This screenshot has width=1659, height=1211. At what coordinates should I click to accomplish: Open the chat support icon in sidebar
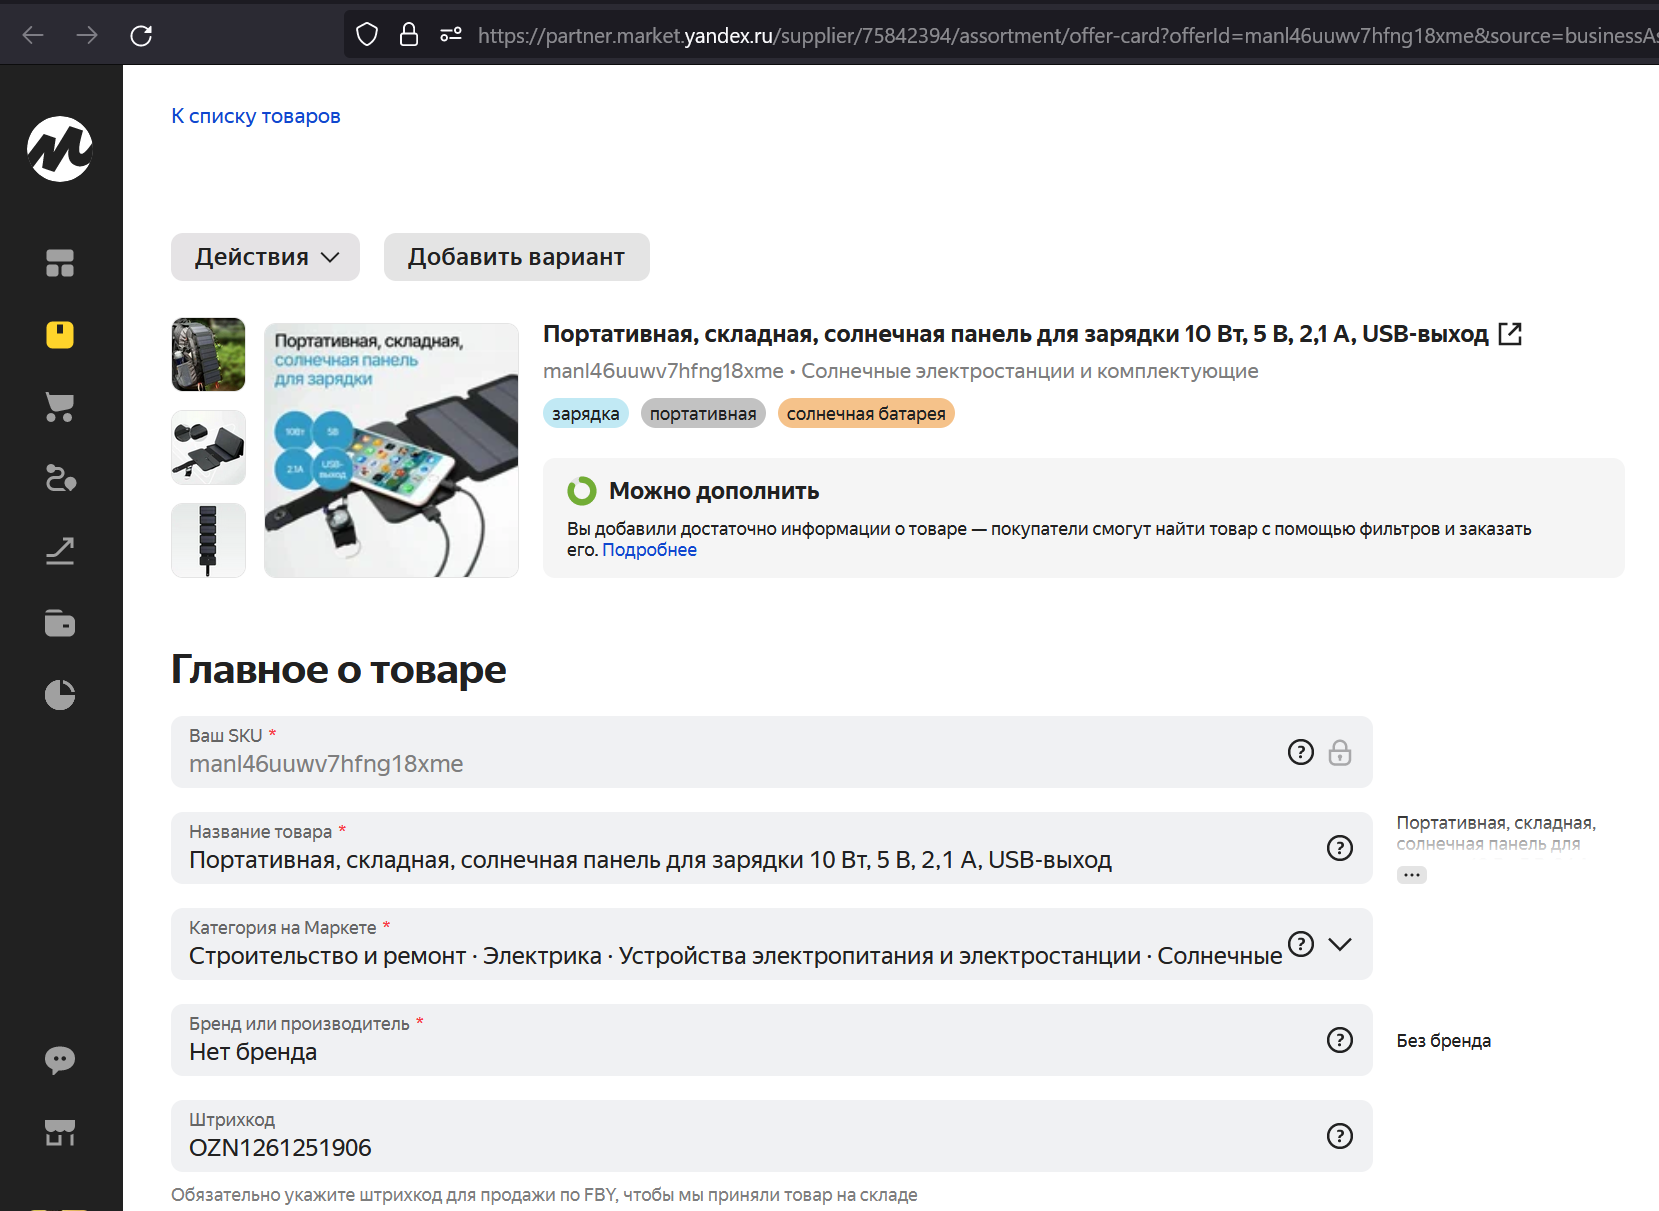pyautogui.click(x=60, y=1059)
